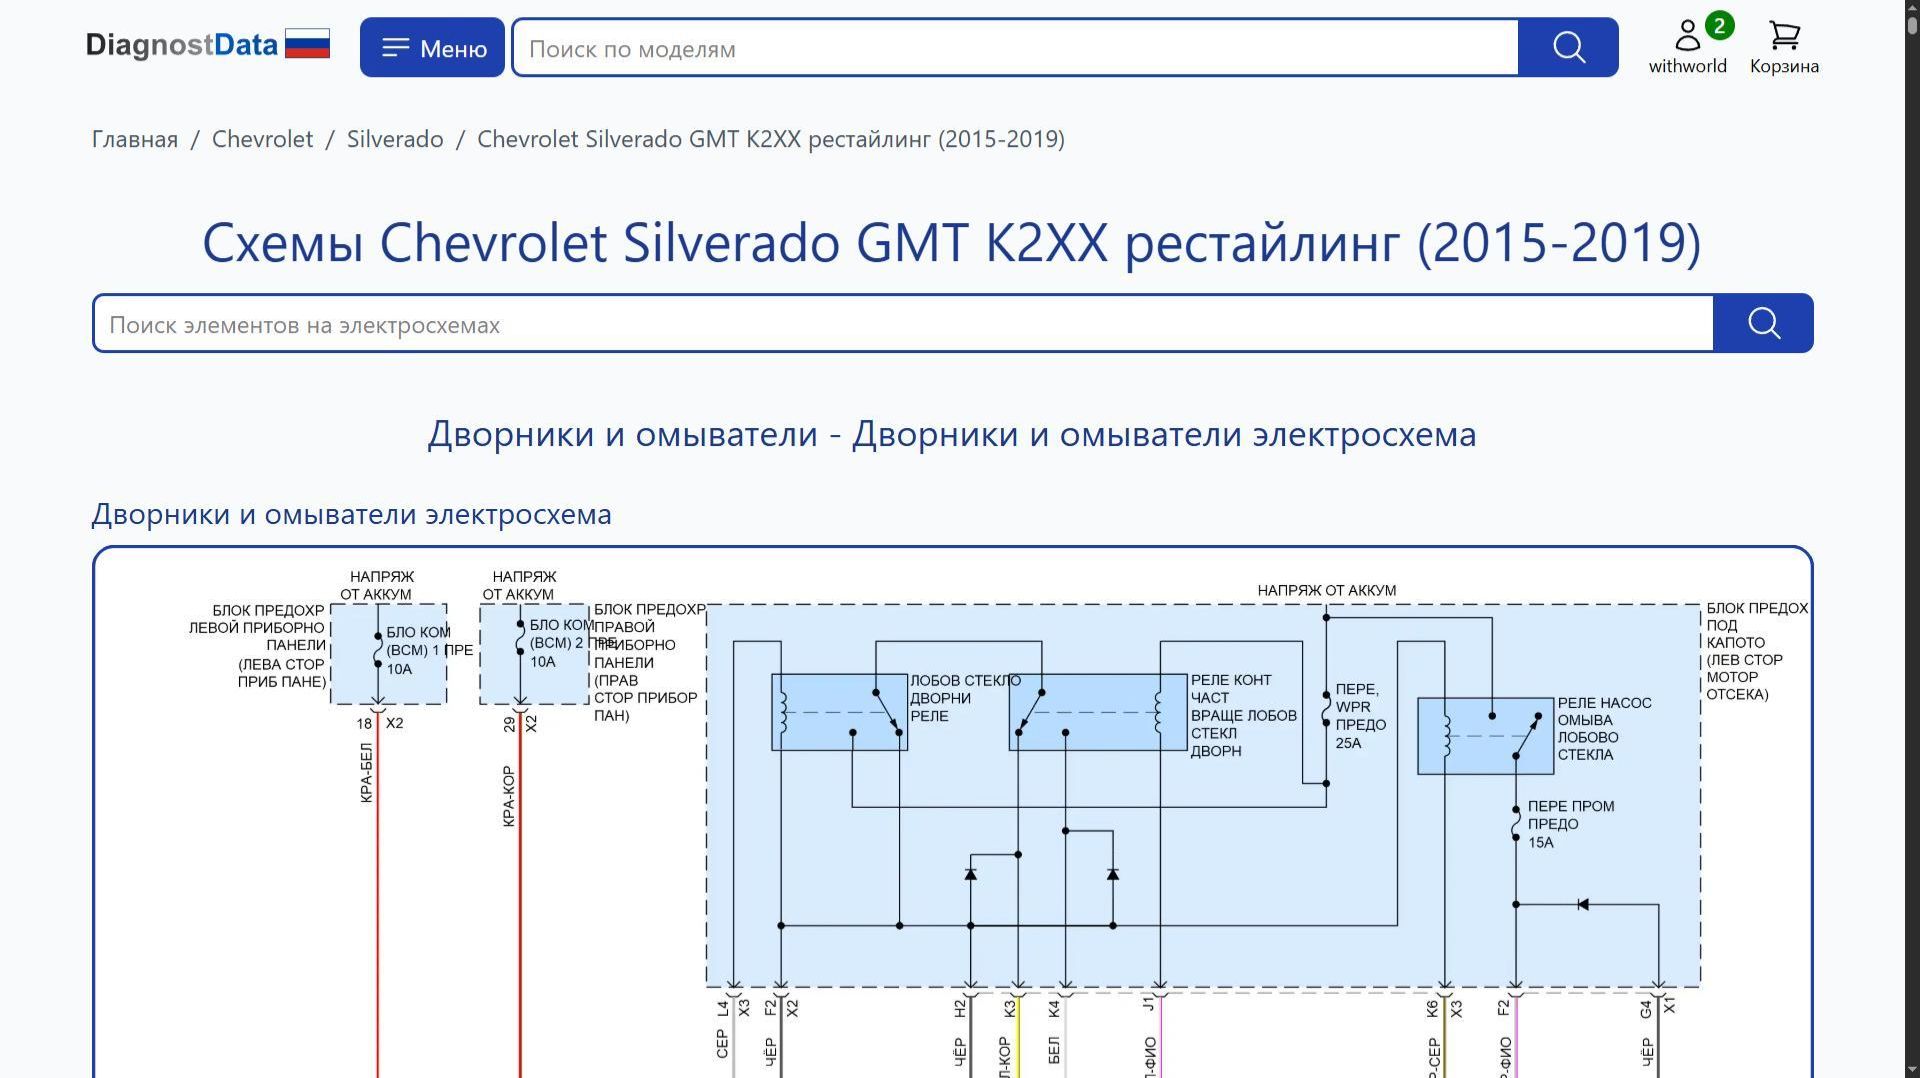Open the Chevrolet breadcrumb link
This screenshot has width=1920, height=1078.
pos(262,139)
